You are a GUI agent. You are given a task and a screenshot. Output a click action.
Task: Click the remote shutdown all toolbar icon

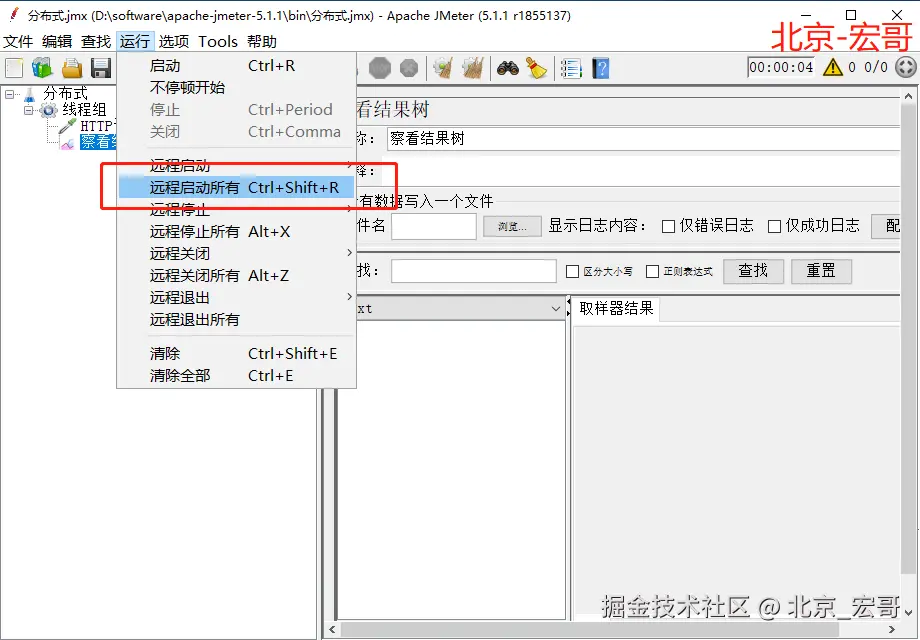click(409, 68)
